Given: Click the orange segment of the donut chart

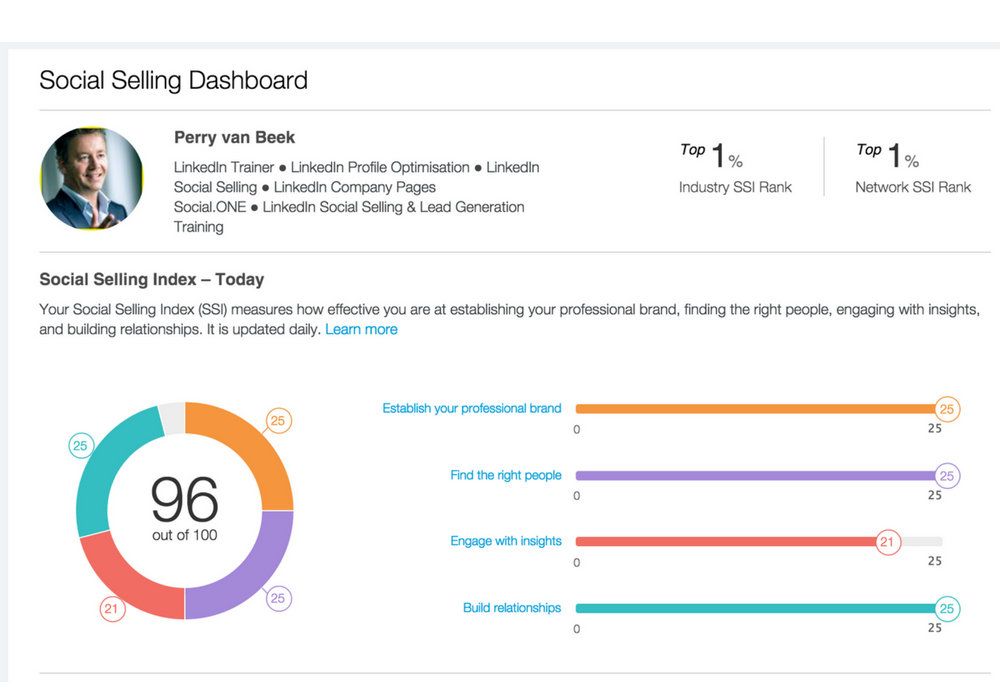Looking at the screenshot, I should pos(248,451).
